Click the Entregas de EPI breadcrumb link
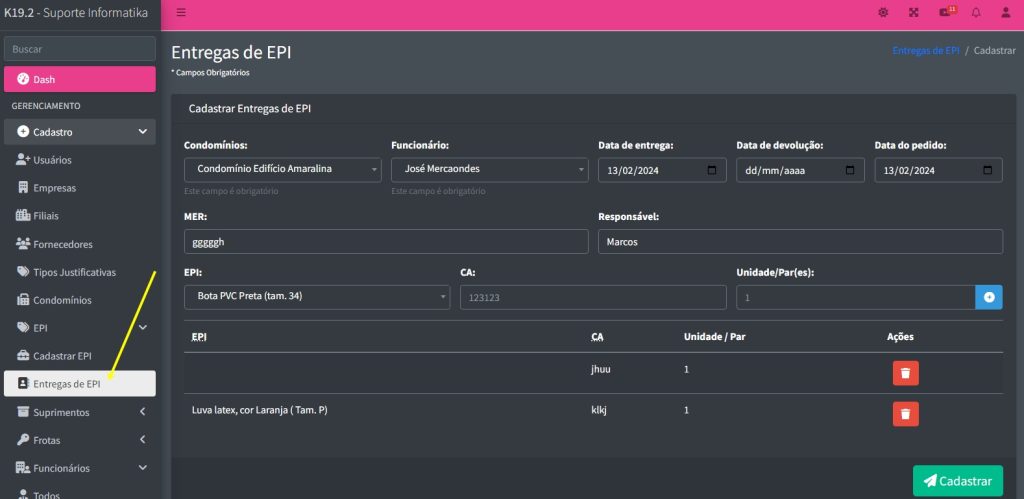The width and height of the screenshot is (1024, 499). (x=925, y=50)
